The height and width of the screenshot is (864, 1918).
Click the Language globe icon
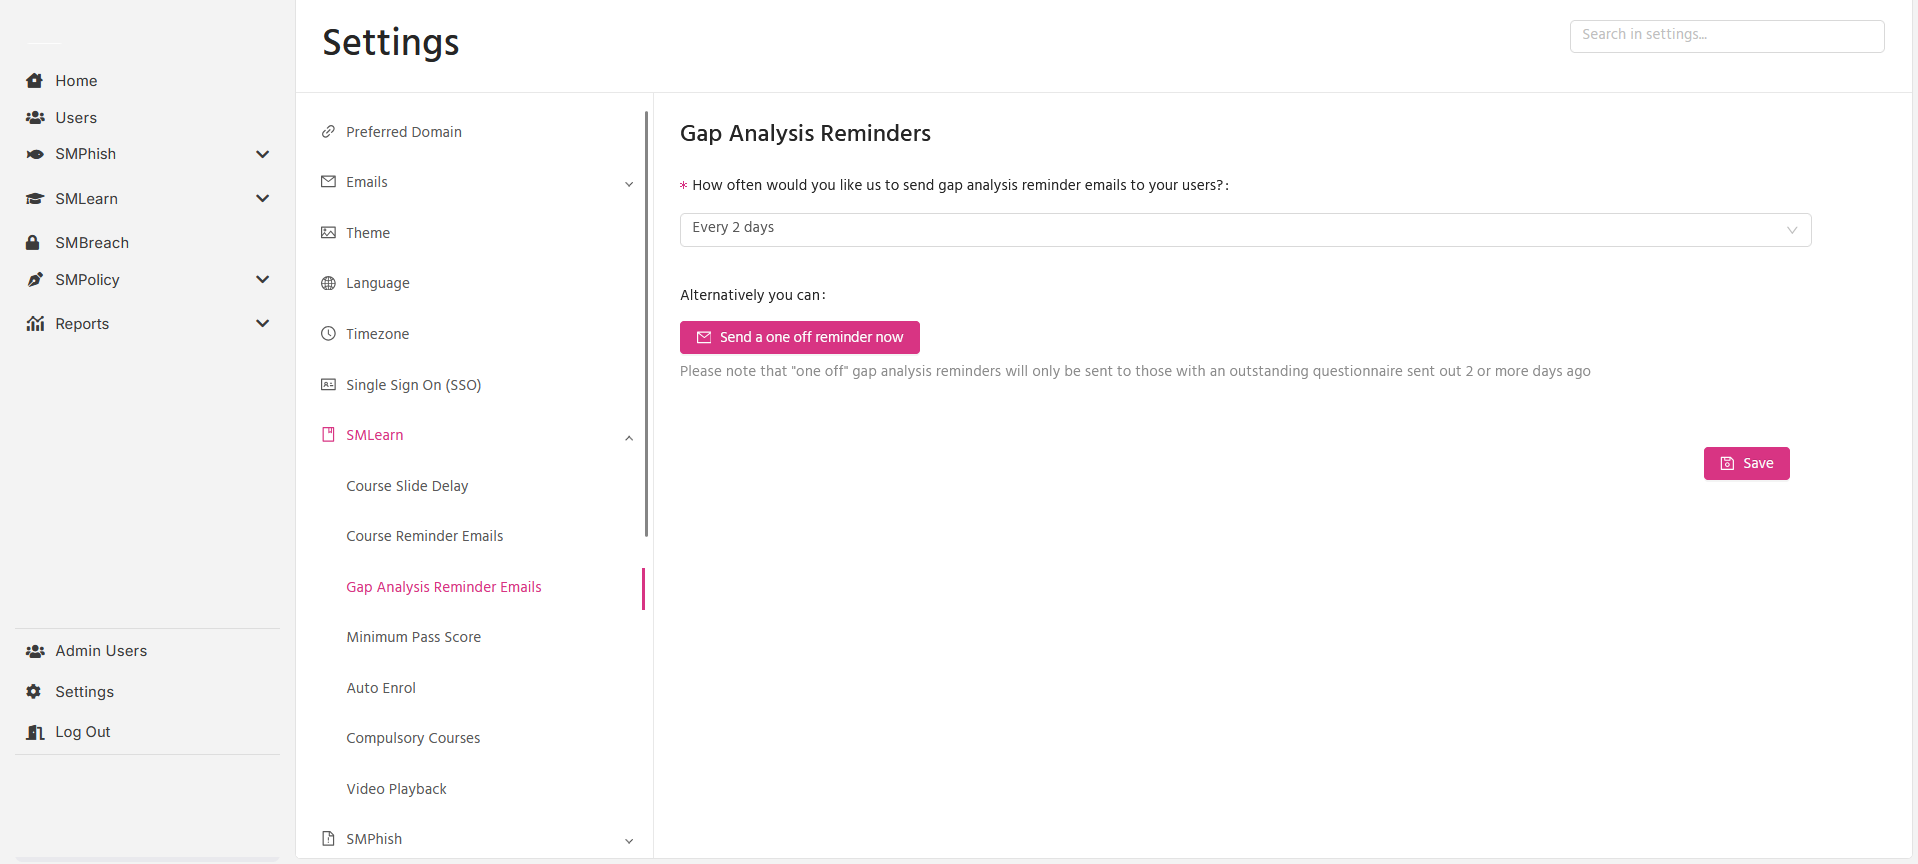(328, 283)
